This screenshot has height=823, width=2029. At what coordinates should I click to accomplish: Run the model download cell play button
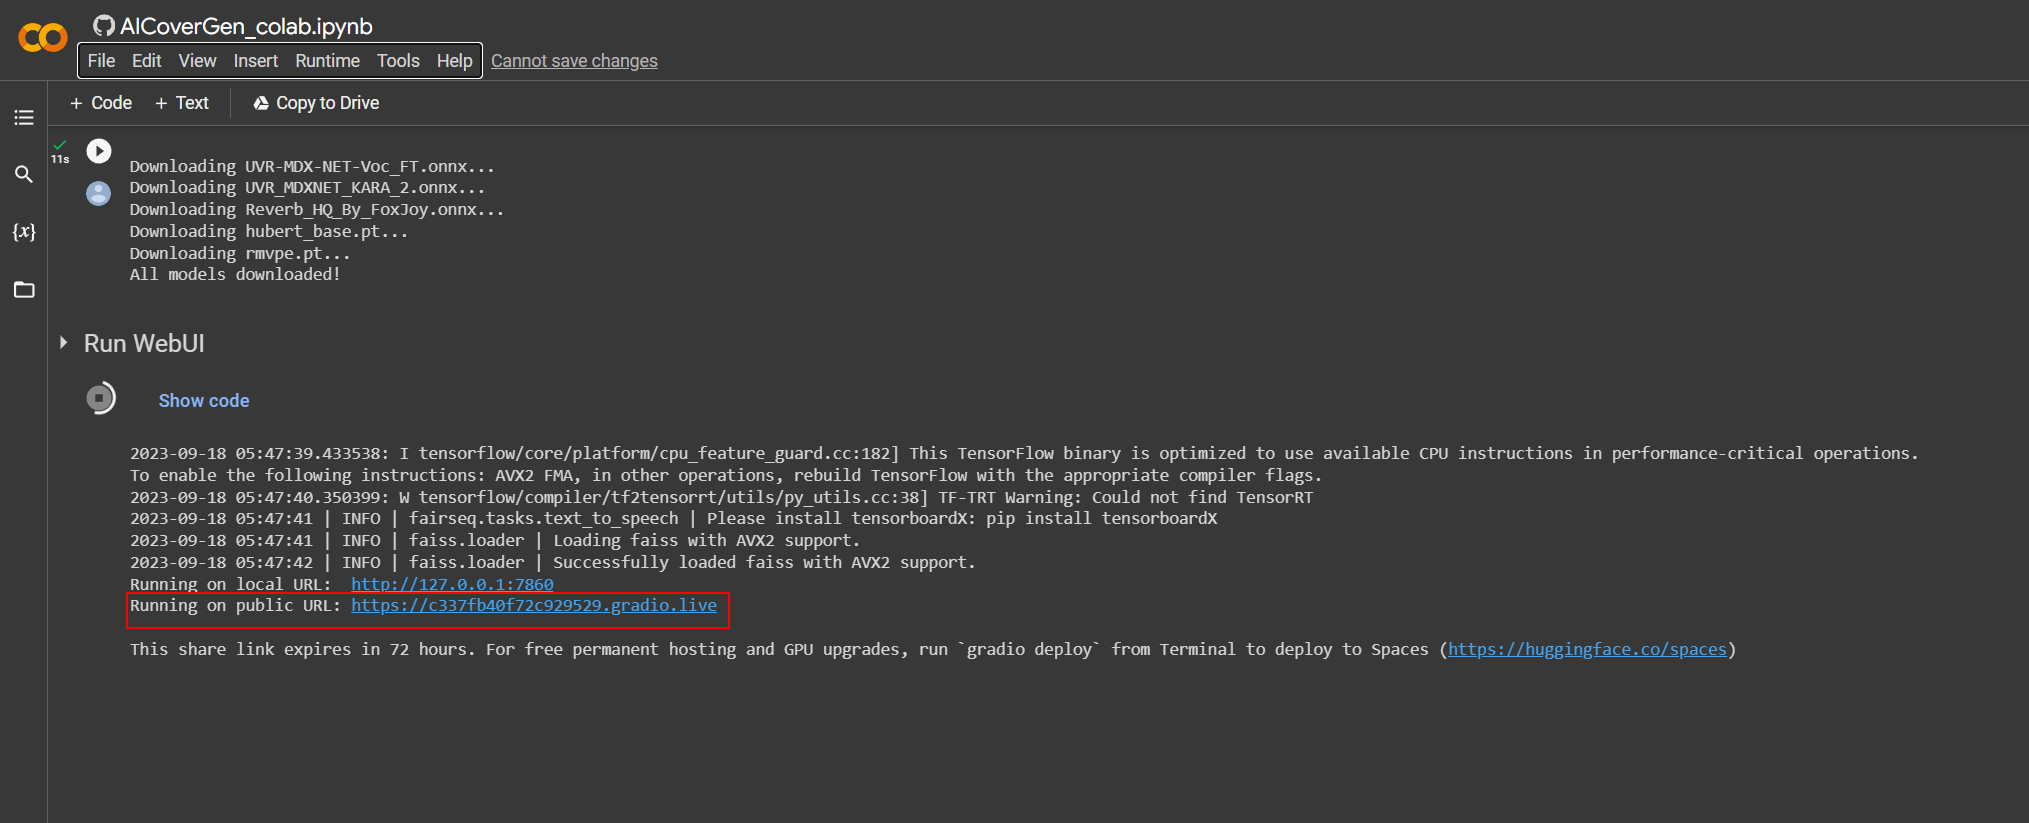coord(99,151)
